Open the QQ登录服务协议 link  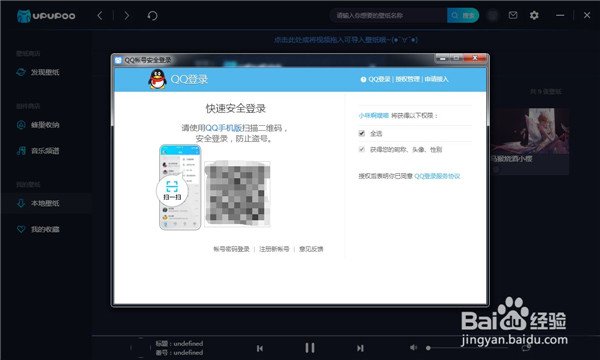[437, 176]
